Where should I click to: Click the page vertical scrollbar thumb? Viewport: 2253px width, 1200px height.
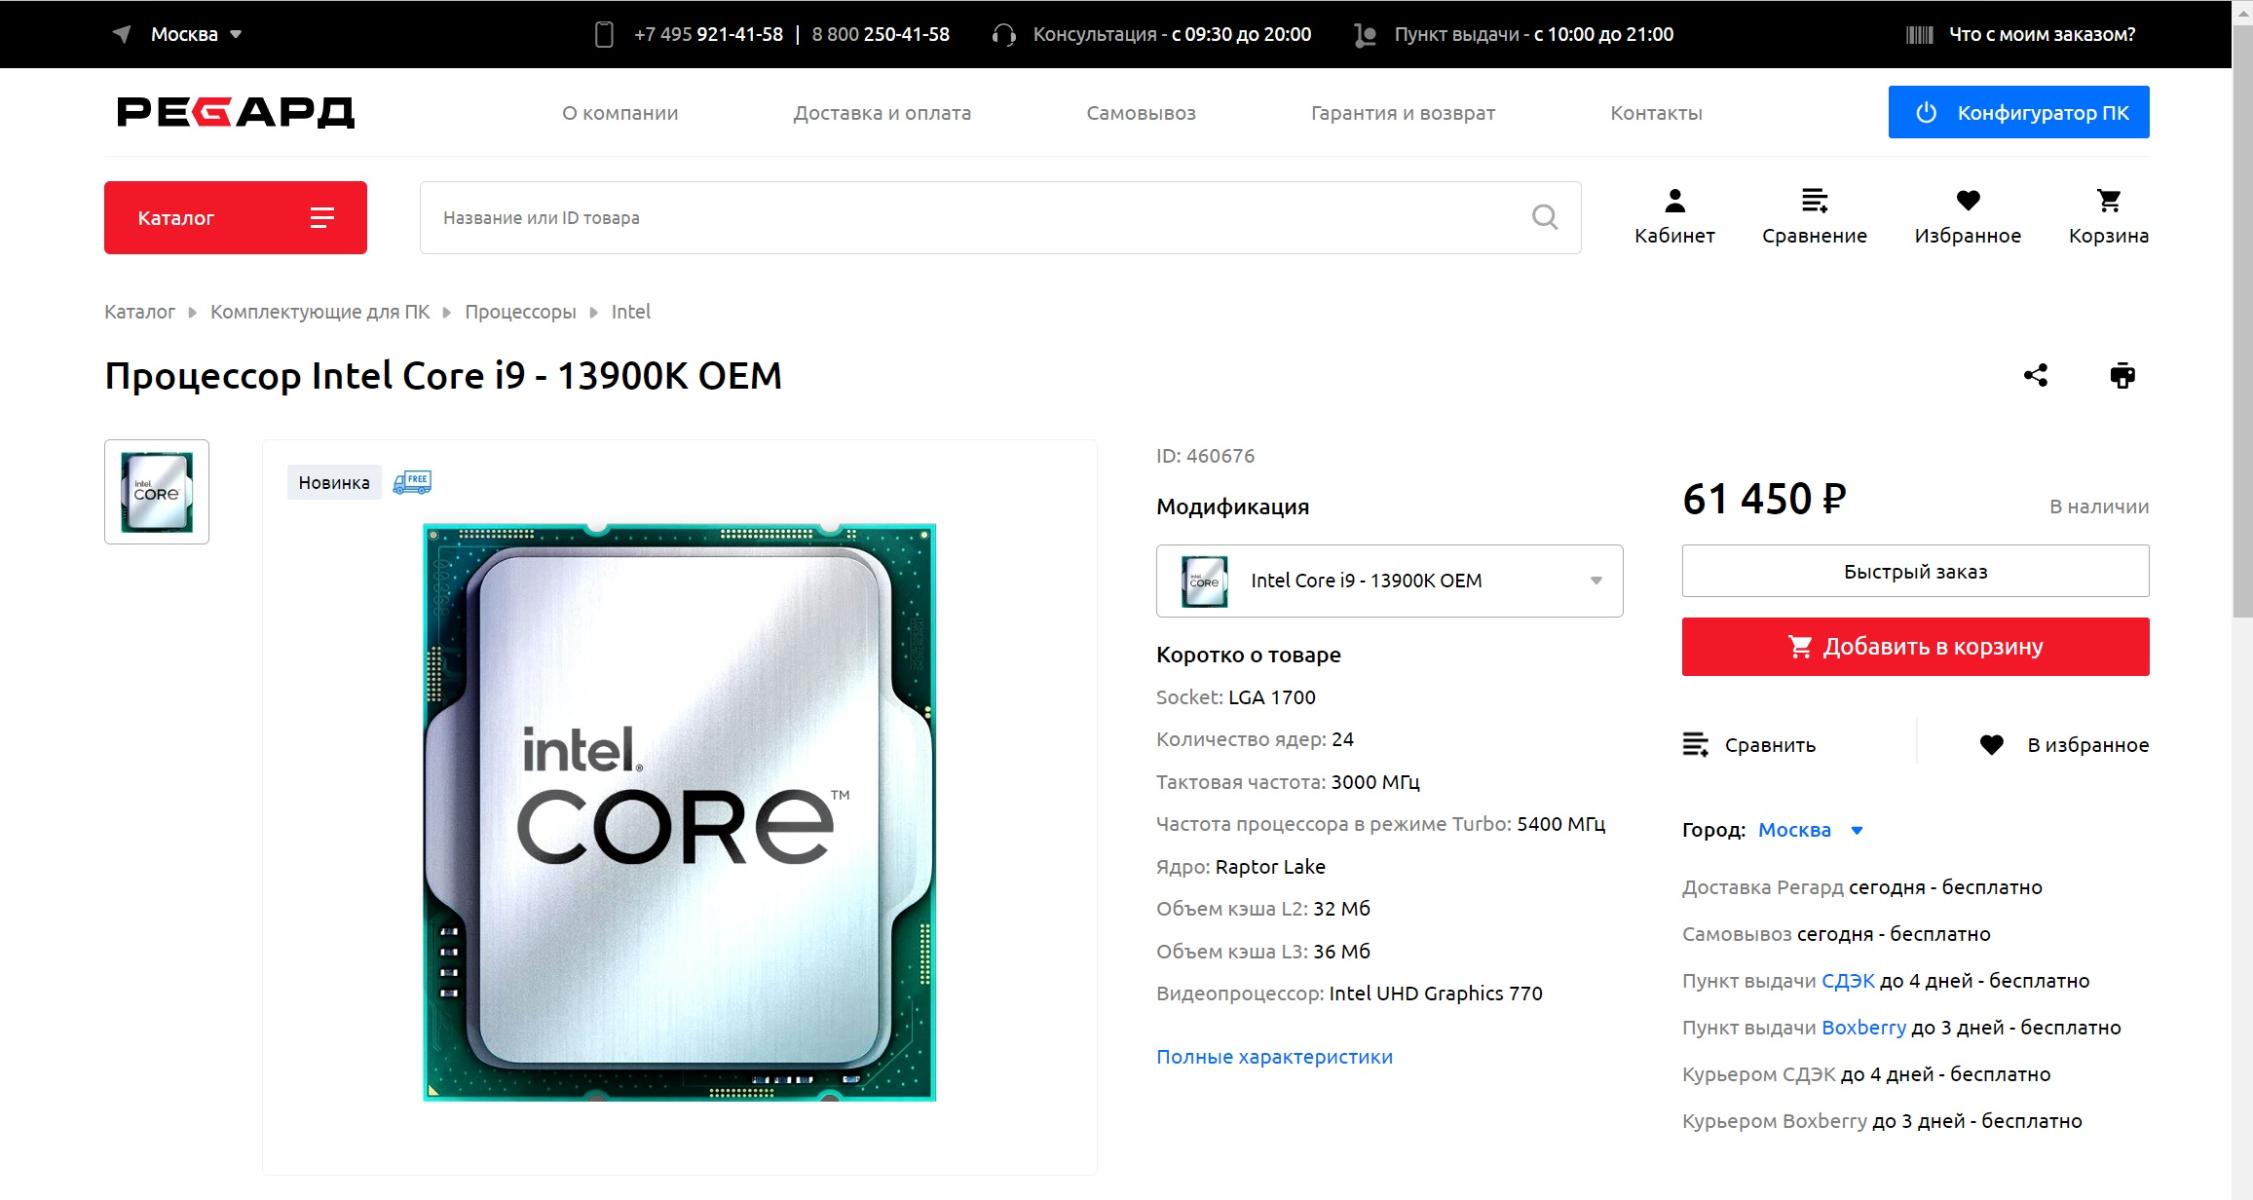click(2241, 320)
